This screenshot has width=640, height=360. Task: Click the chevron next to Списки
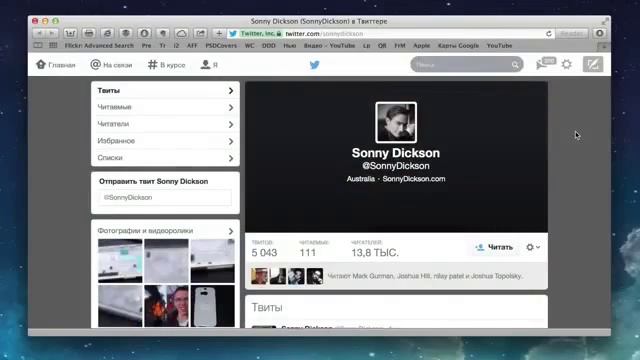(231, 158)
